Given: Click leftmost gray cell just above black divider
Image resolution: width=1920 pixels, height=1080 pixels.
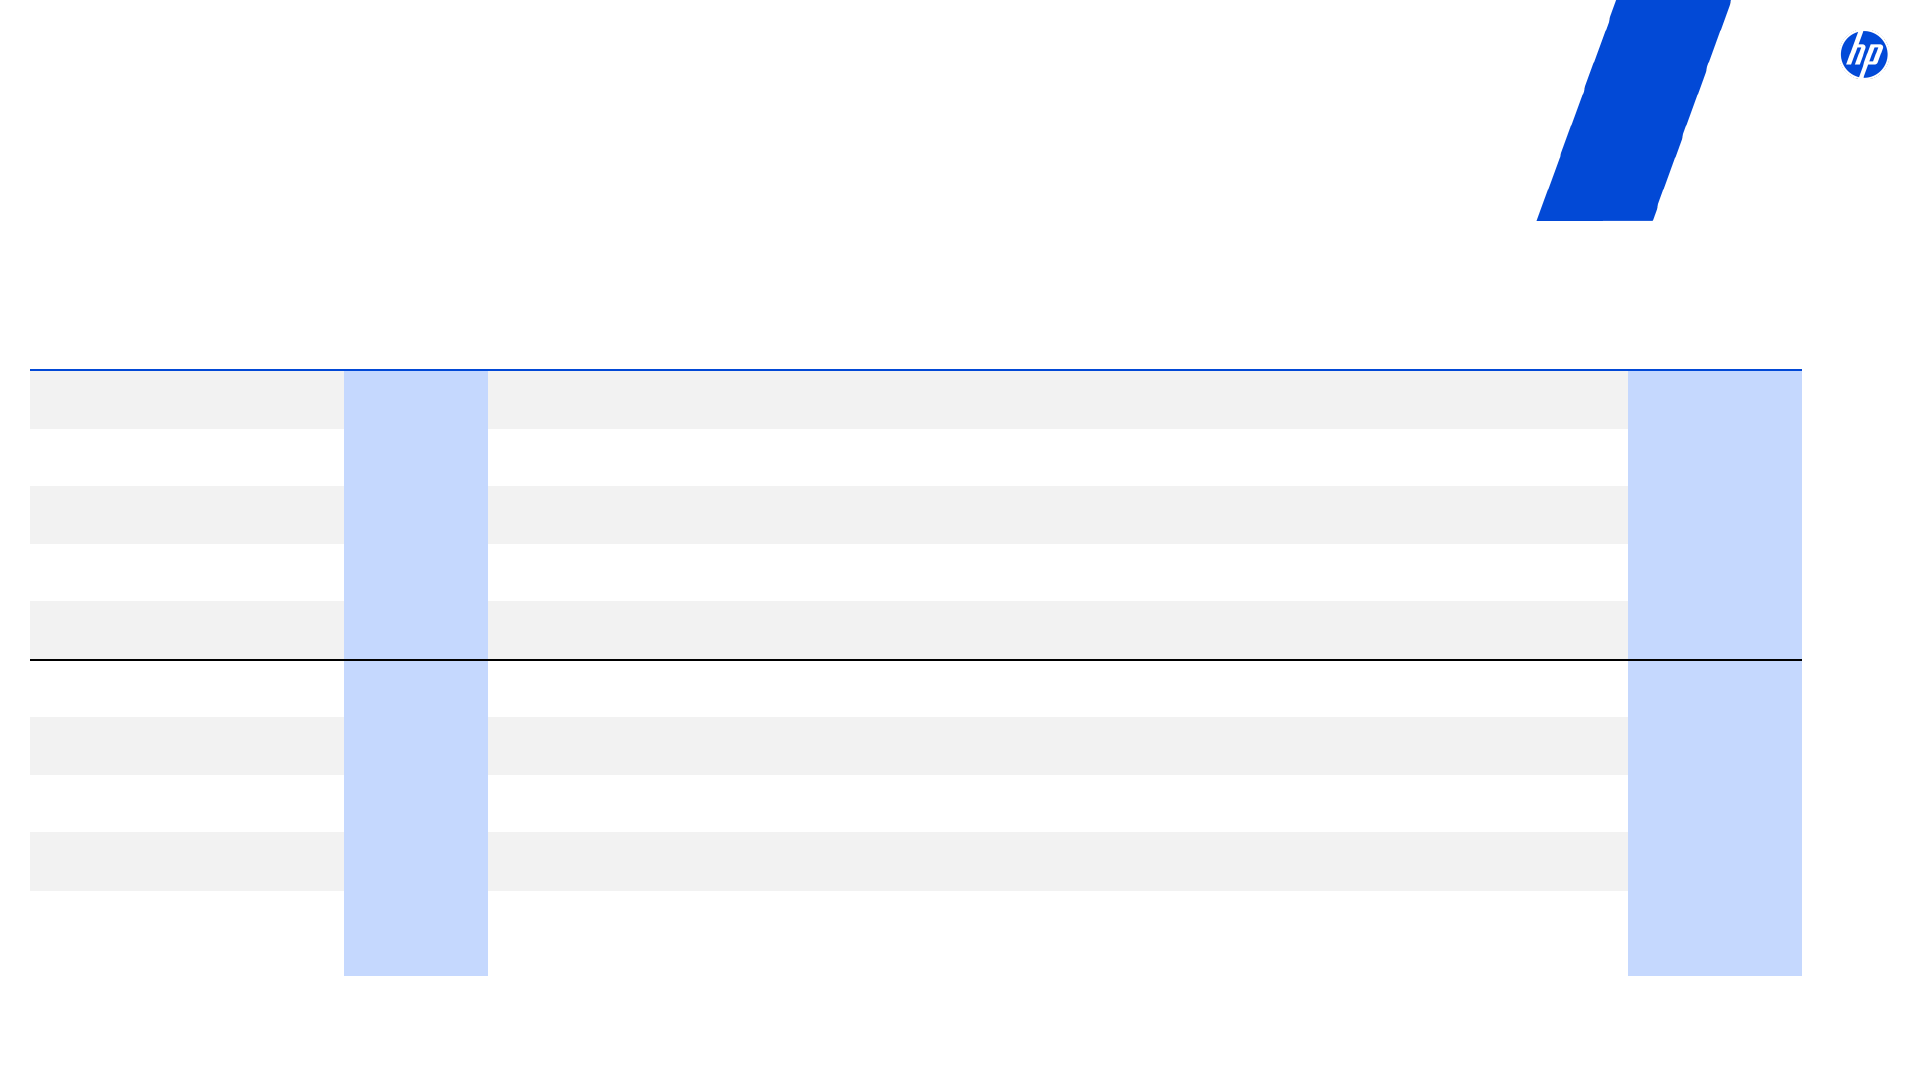Looking at the screenshot, I should 187,630.
